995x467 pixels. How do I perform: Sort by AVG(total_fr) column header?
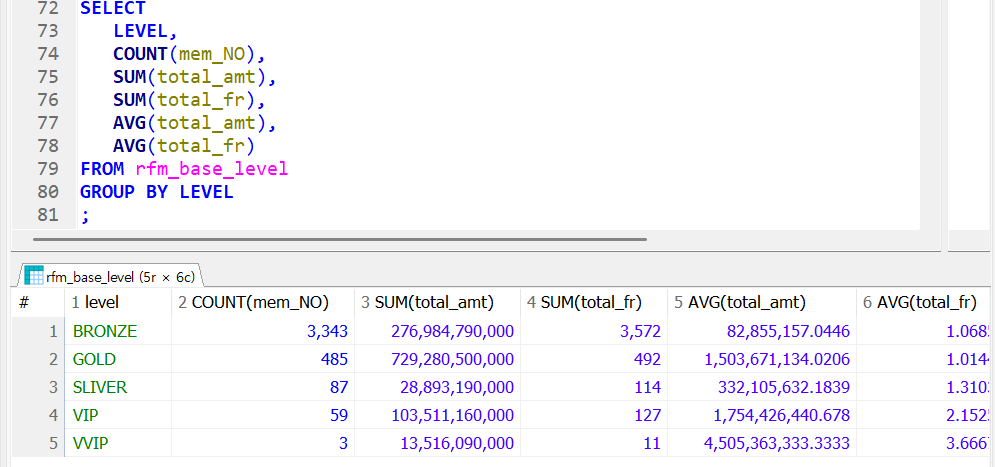pyautogui.click(x=925, y=303)
